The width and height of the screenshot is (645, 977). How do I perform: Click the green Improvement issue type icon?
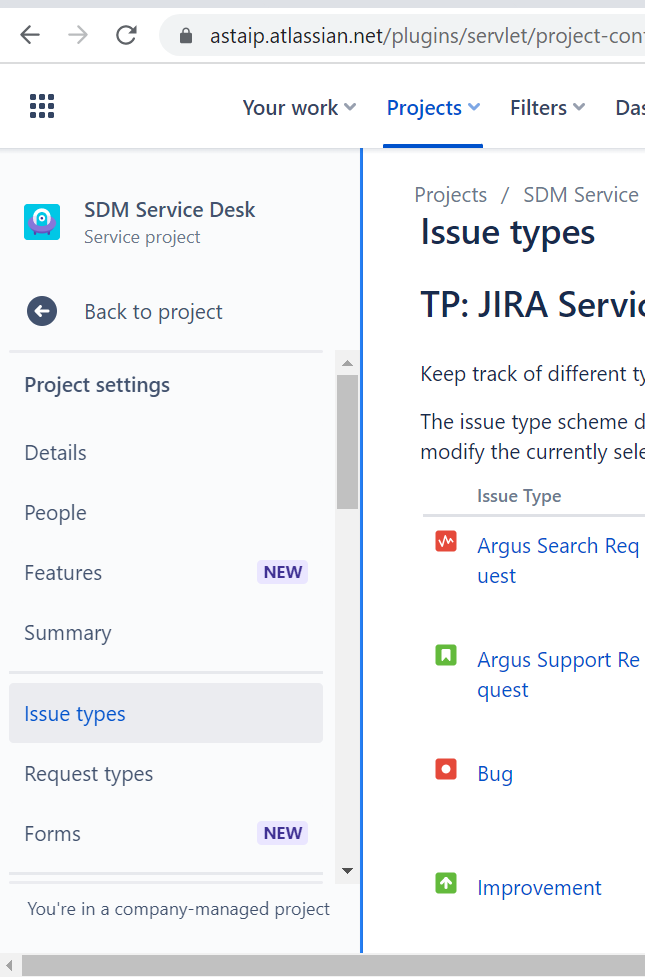pyautogui.click(x=446, y=883)
